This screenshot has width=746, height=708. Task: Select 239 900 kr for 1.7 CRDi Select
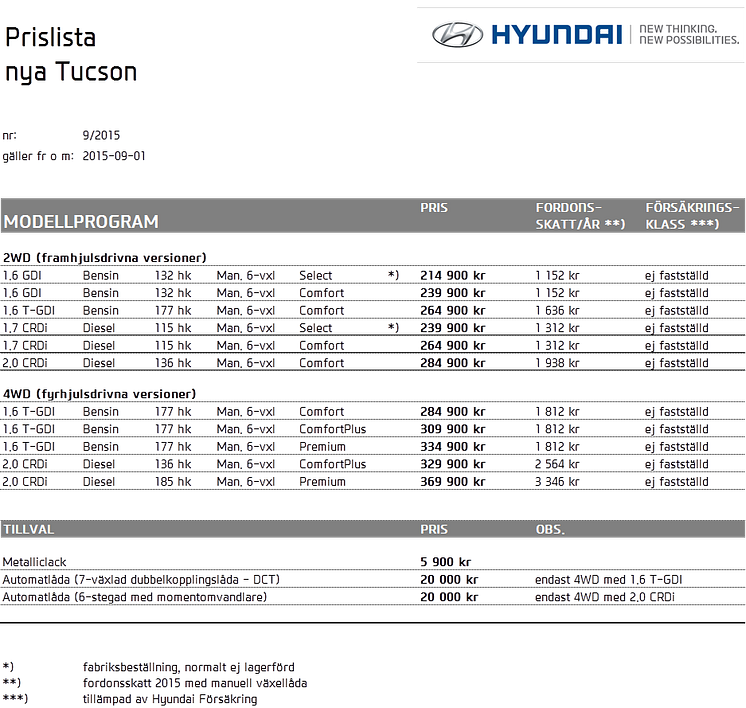(452, 328)
